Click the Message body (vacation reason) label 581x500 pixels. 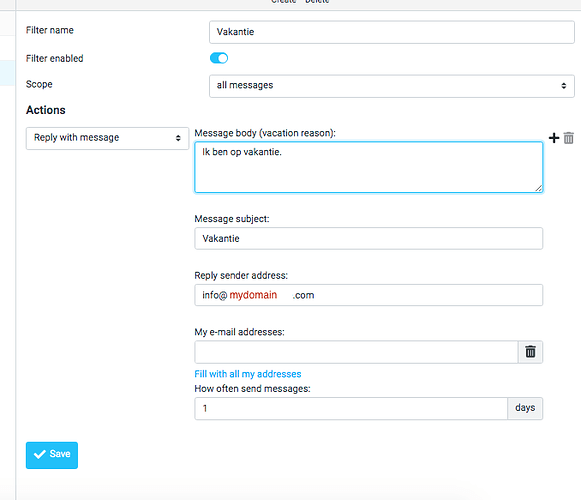pos(265,133)
